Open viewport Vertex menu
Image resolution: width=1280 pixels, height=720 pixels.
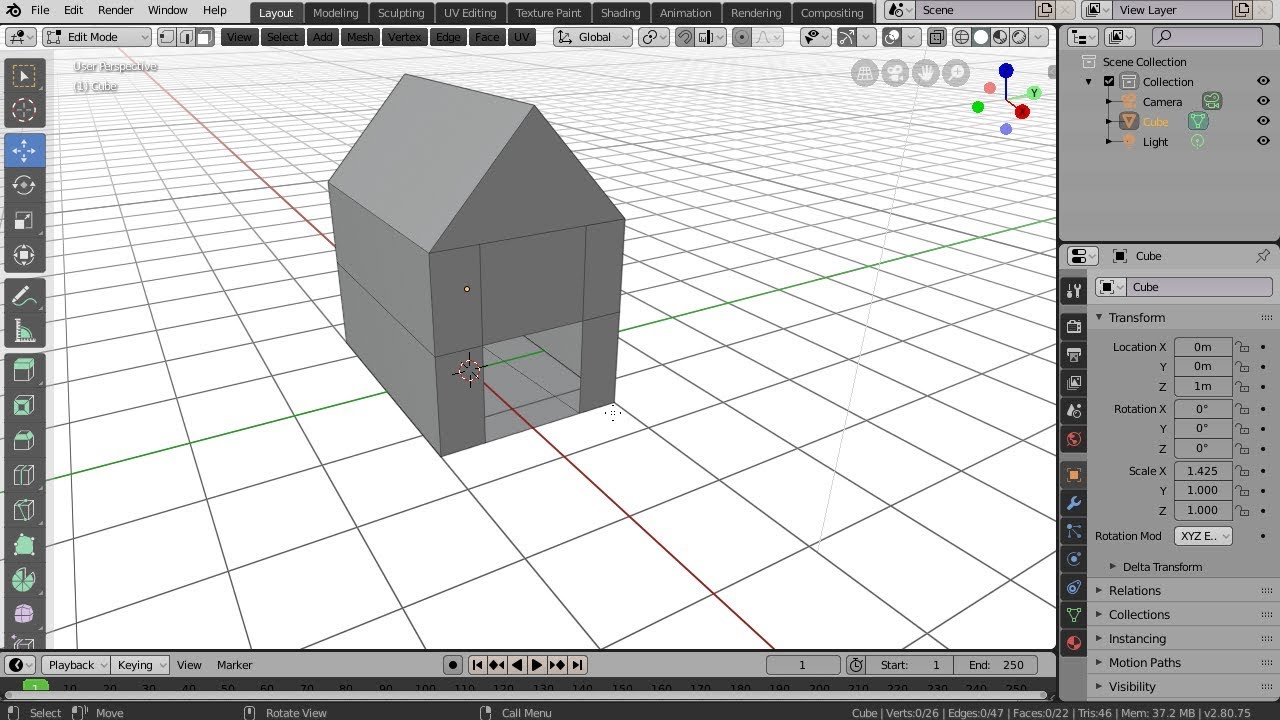[x=404, y=37]
